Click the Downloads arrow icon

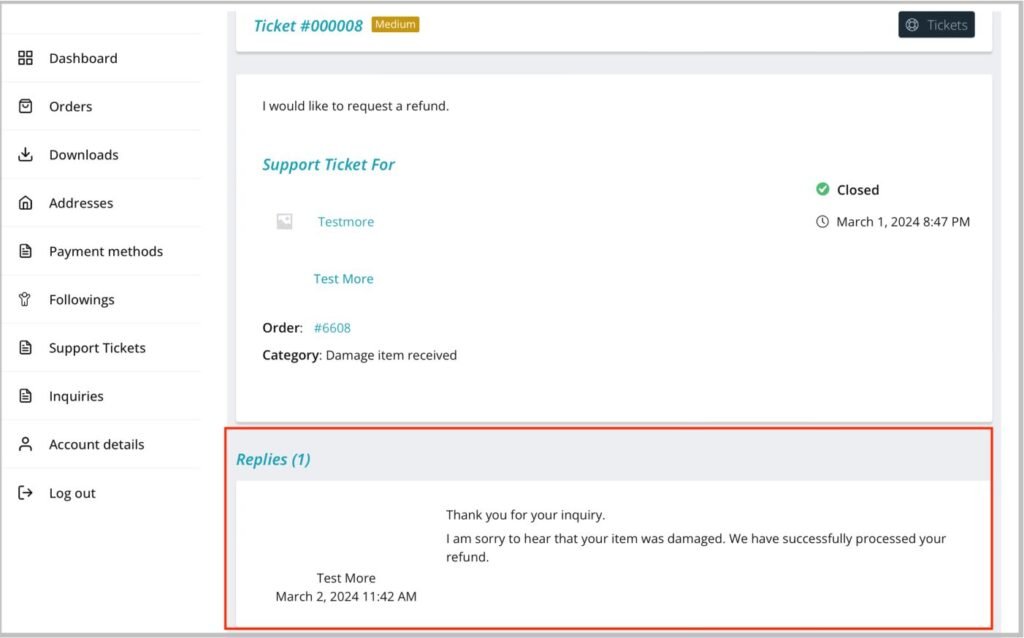pos(26,155)
